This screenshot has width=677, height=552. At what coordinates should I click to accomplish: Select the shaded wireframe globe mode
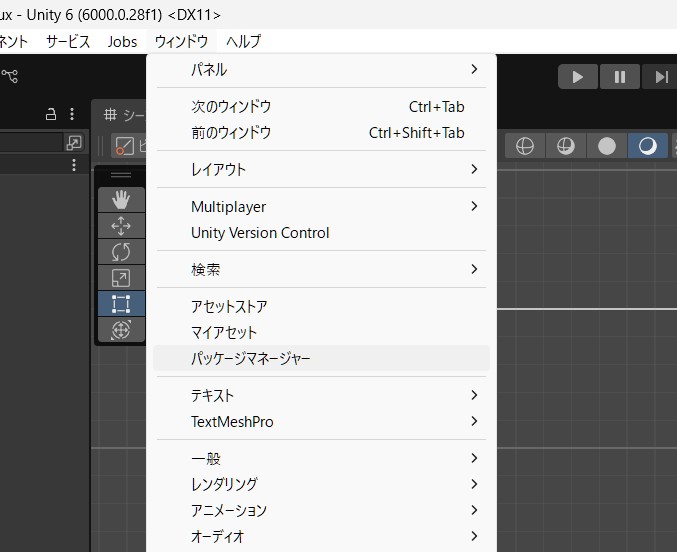tap(566, 146)
